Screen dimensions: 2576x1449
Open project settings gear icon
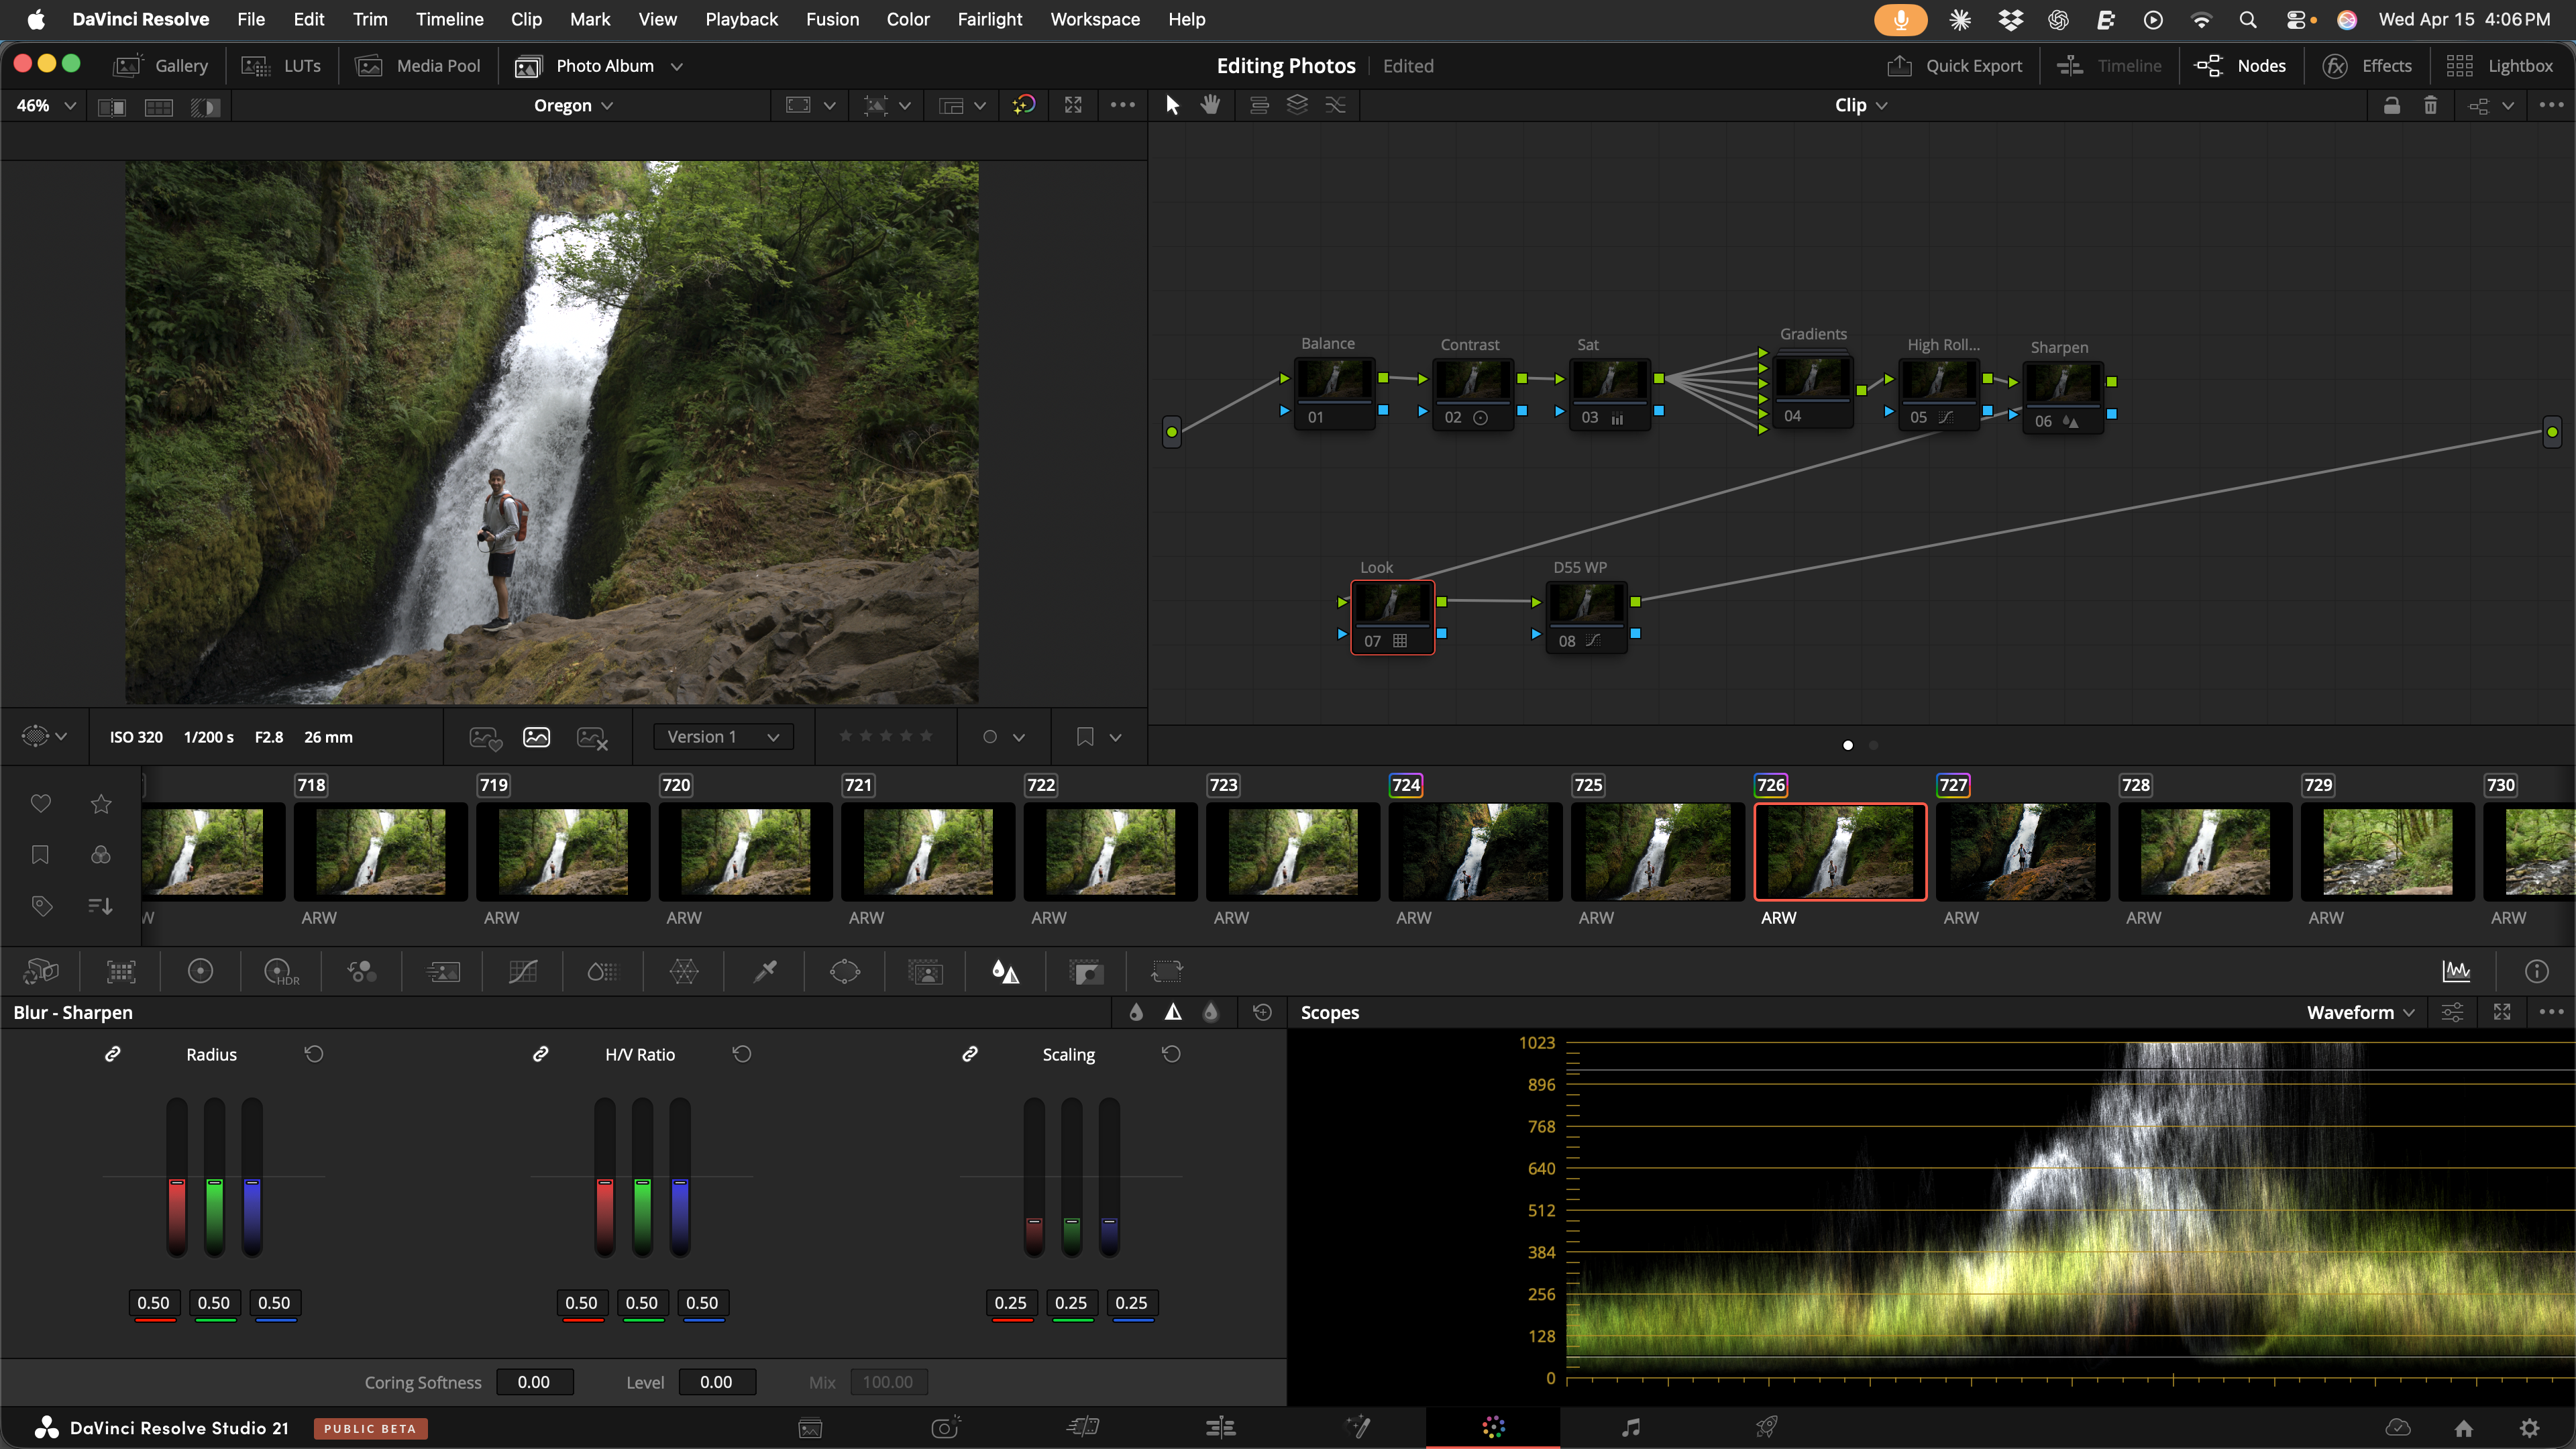coord(2529,1427)
